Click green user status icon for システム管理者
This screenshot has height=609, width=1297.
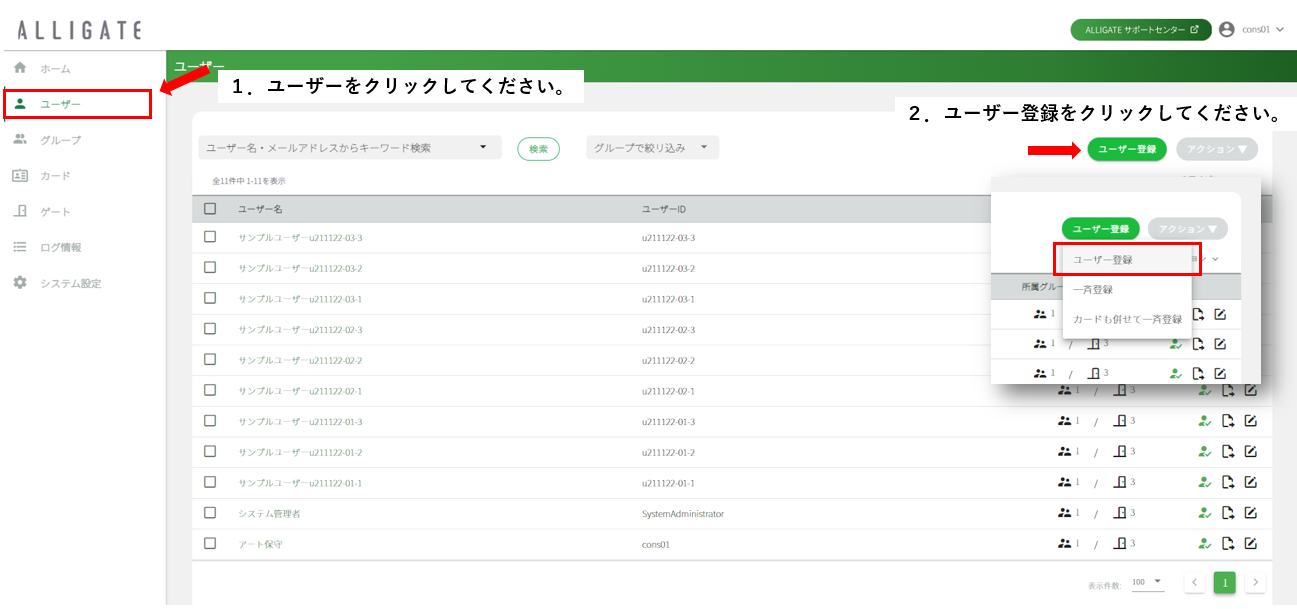[x=1205, y=513]
